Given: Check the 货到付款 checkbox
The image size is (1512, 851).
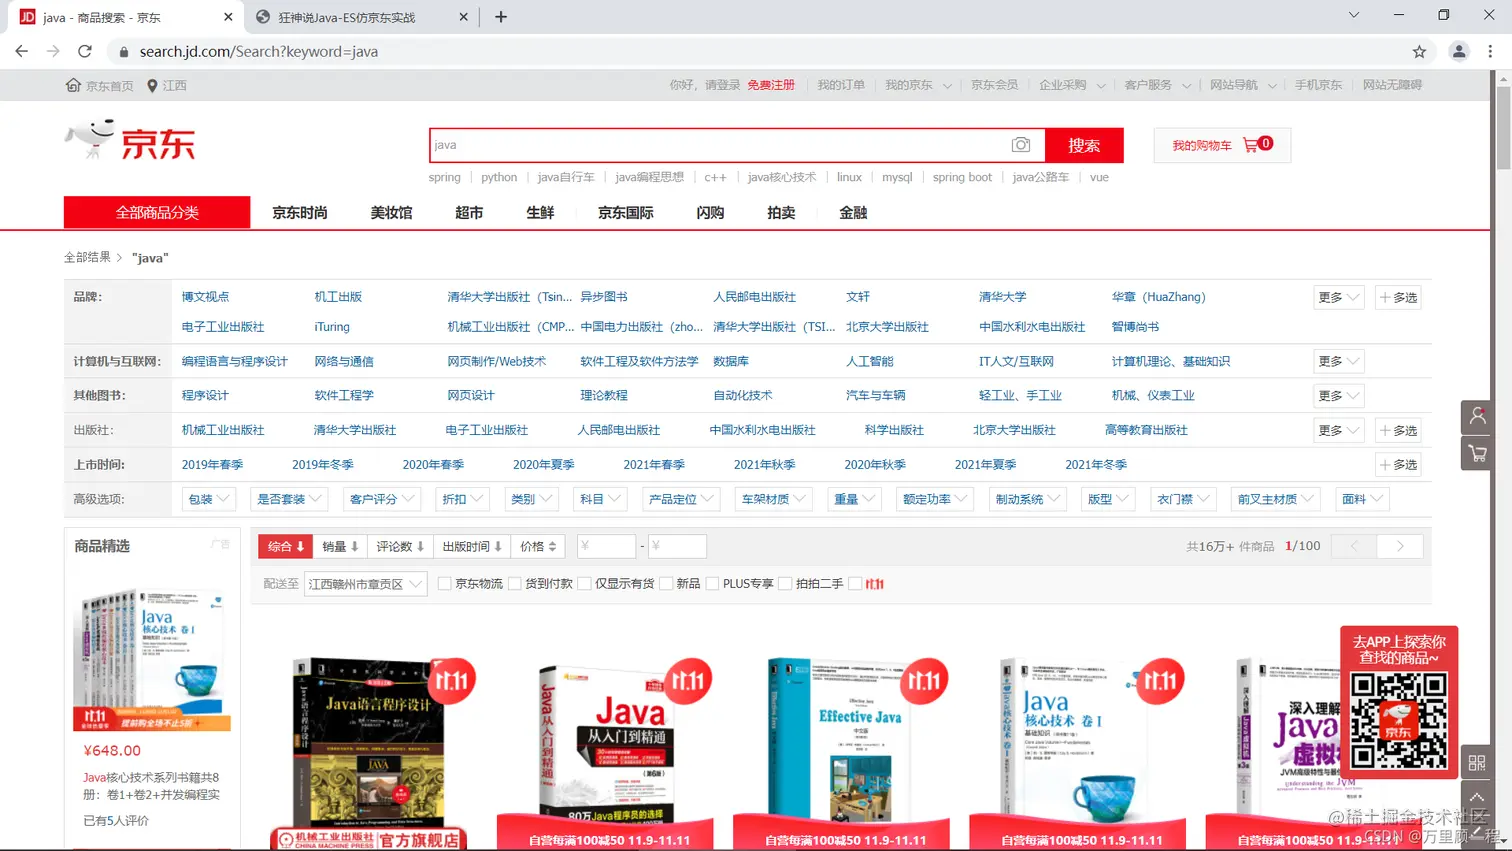Looking at the screenshot, I should click(x=514, y=584).
